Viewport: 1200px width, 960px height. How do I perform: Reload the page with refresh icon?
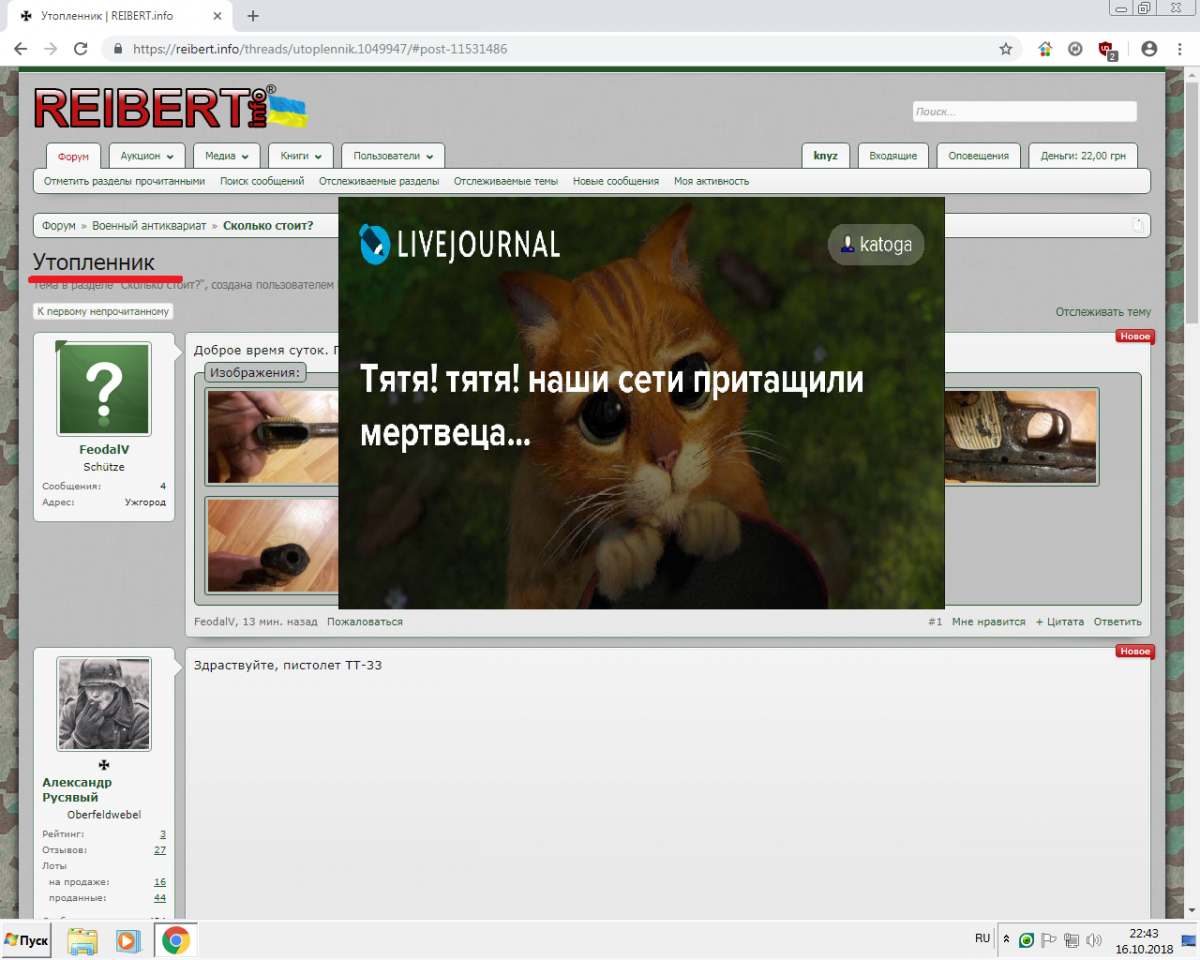pos(81,48)
